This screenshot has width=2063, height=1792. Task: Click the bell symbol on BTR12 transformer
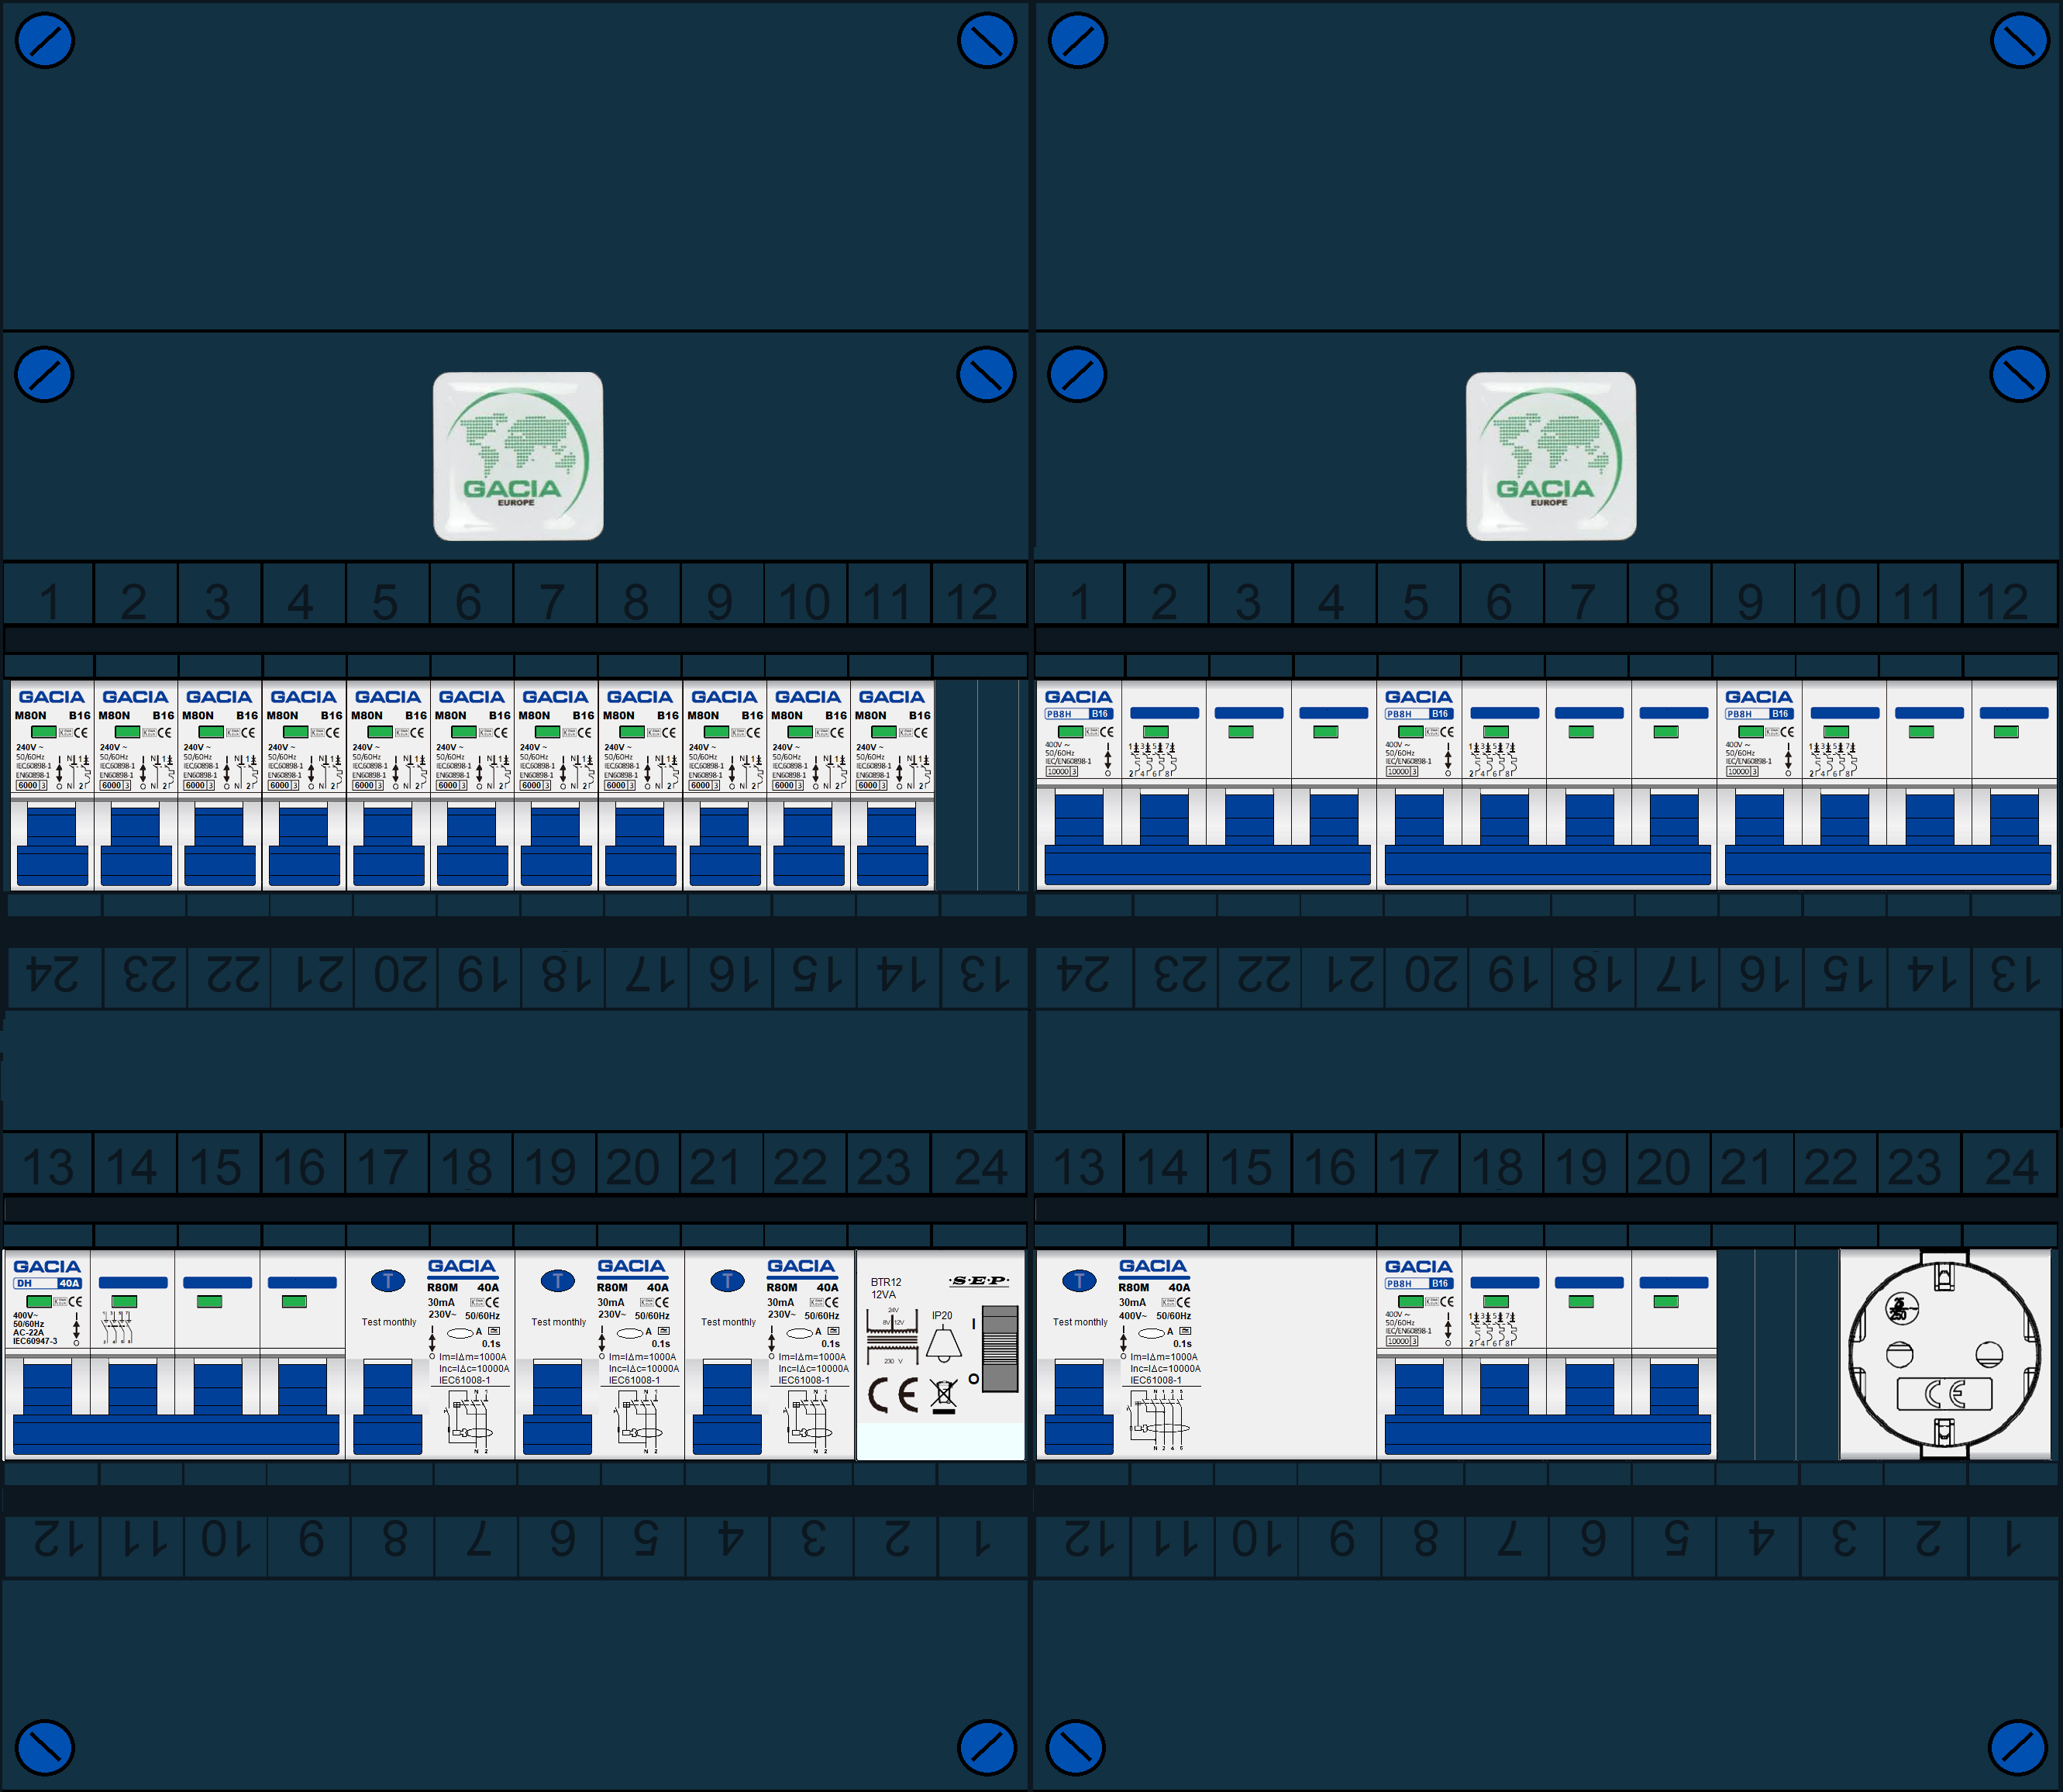pyautogui.click(x=943, y=1345)
